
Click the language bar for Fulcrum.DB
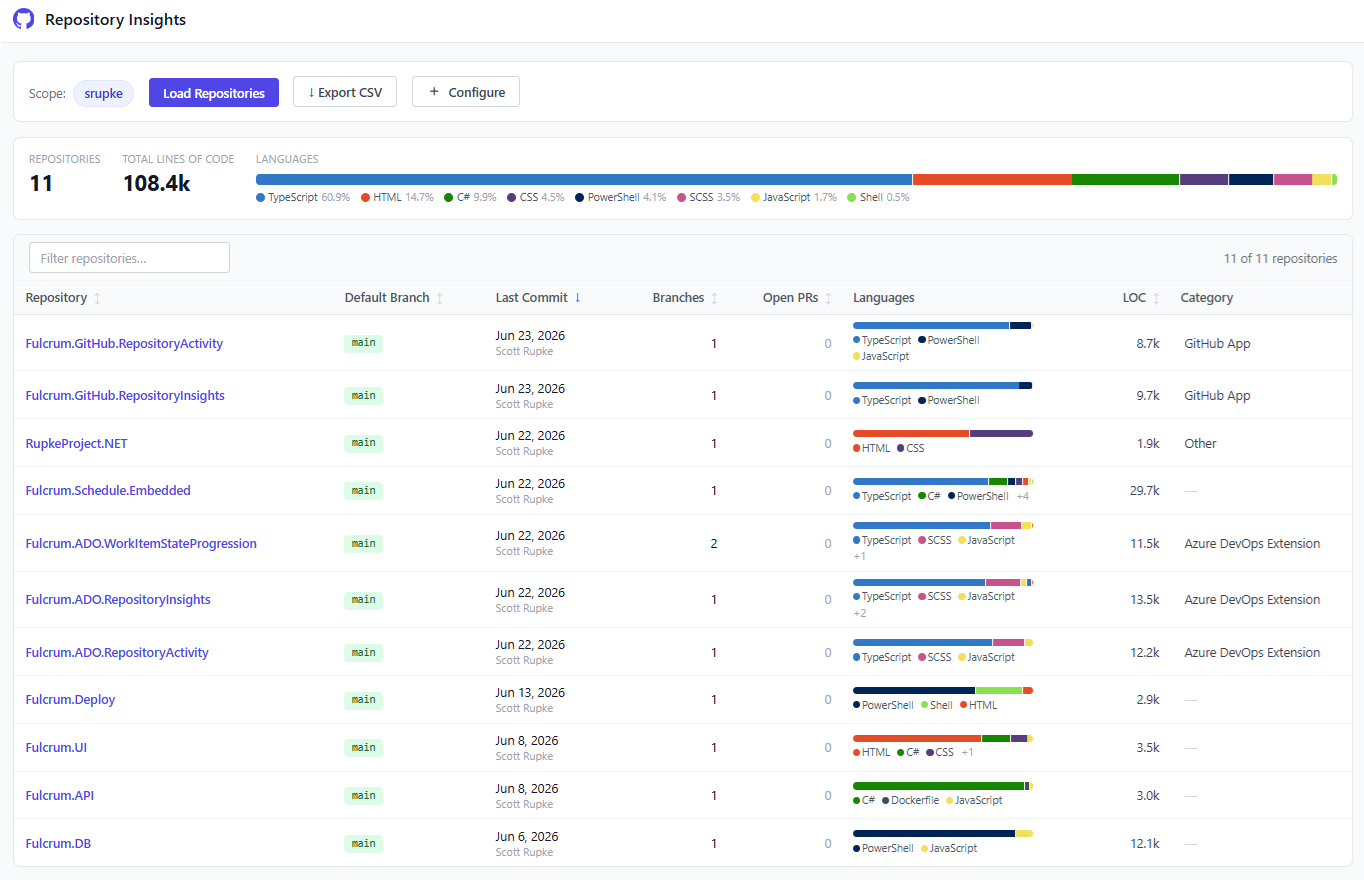pyautogui.click(x=943, y=833)
